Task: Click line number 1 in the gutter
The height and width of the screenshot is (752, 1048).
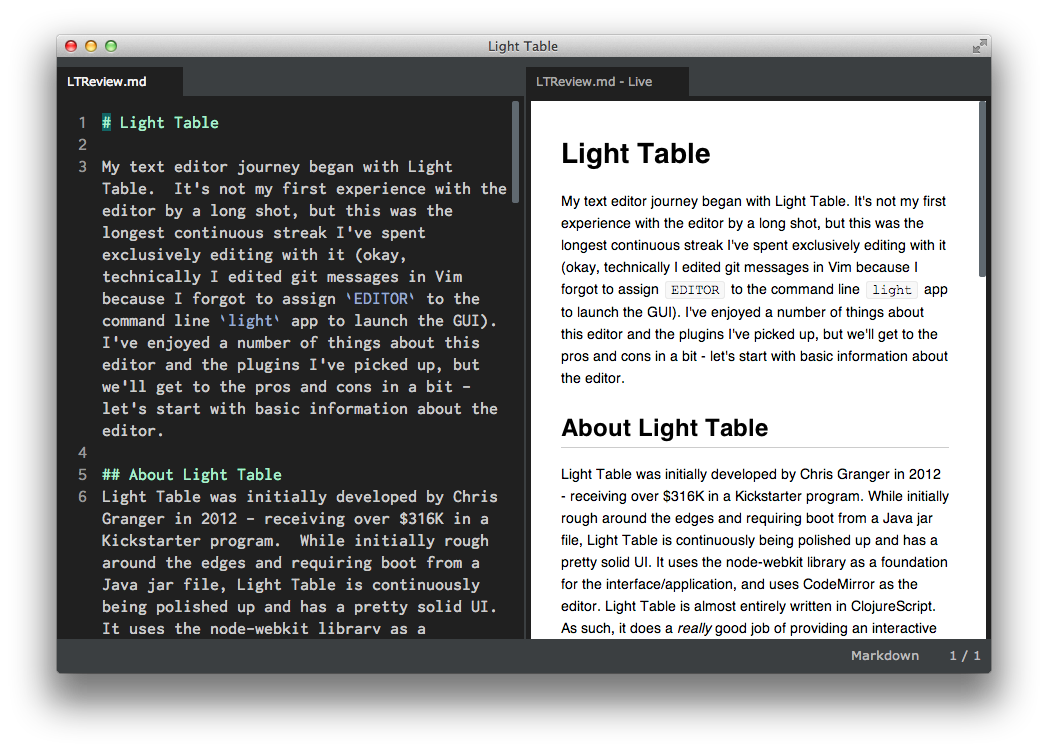Action: 82,123
